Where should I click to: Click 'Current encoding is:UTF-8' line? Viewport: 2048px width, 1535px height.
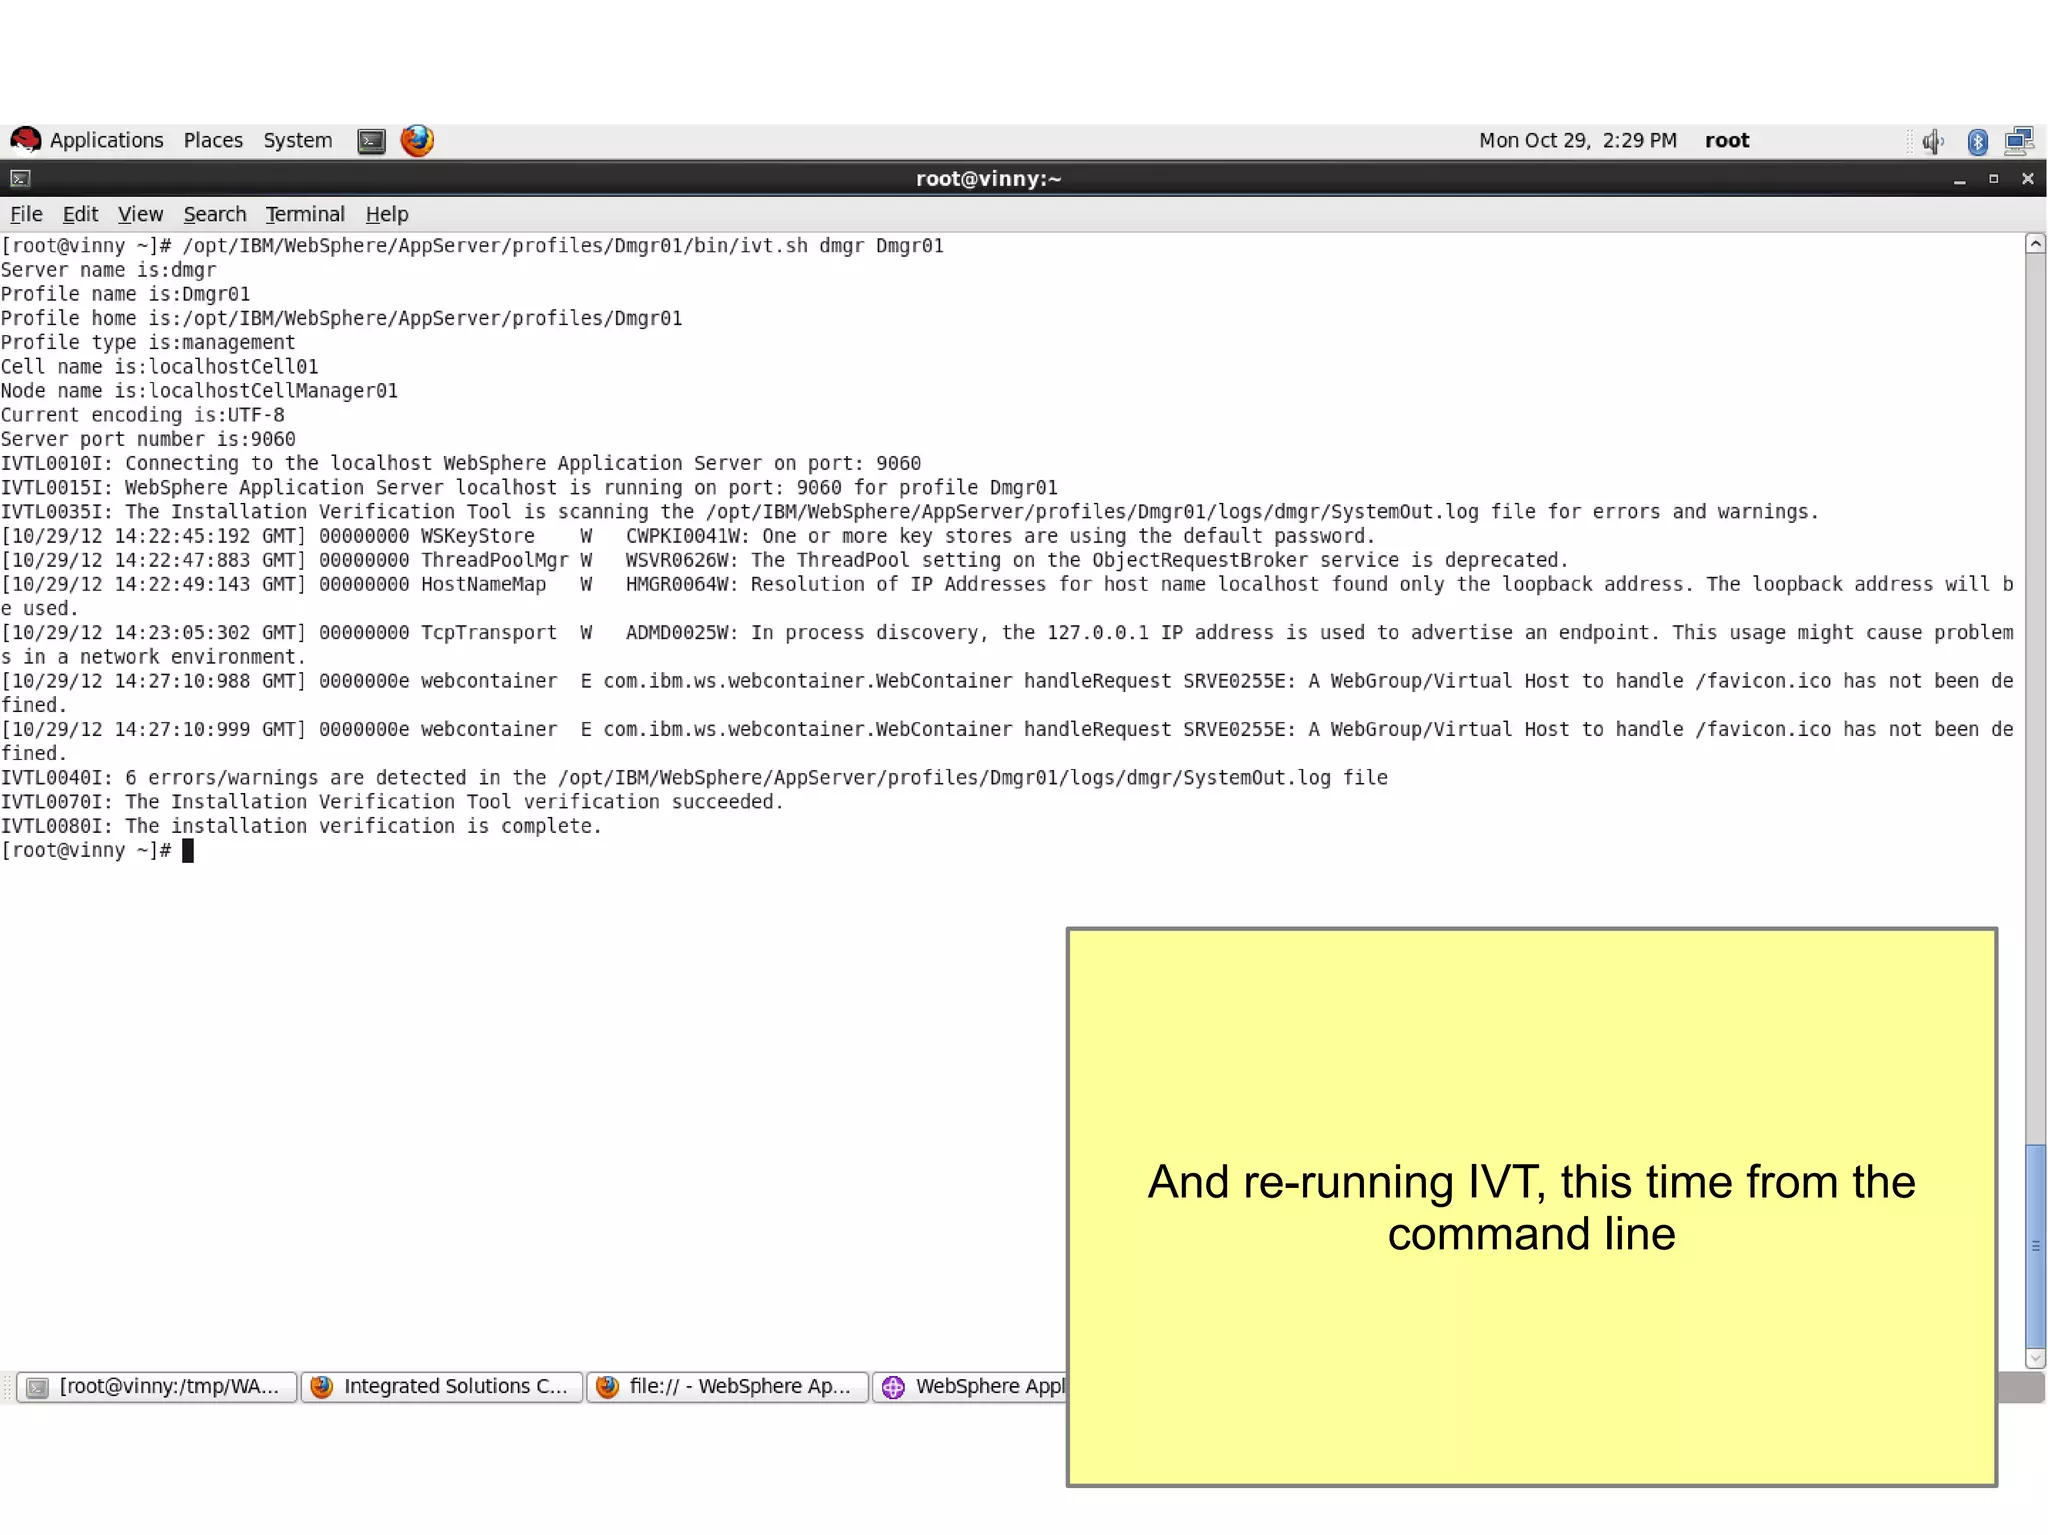click(142, 415)
